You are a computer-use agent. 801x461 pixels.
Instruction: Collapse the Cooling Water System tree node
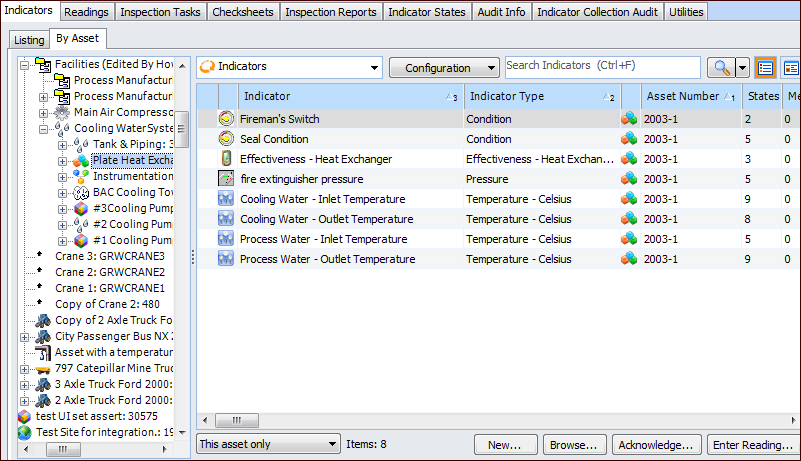(x=43, y=129)
